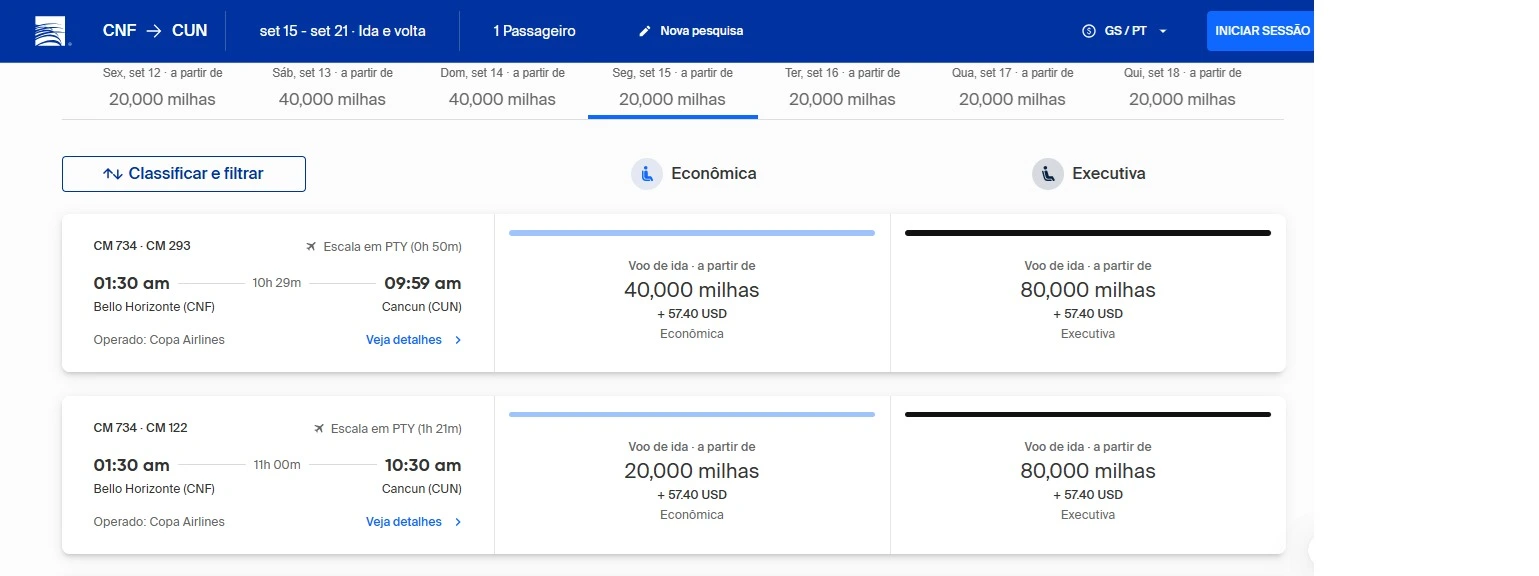Click the 10:30 am arrival time

(423, 465)
